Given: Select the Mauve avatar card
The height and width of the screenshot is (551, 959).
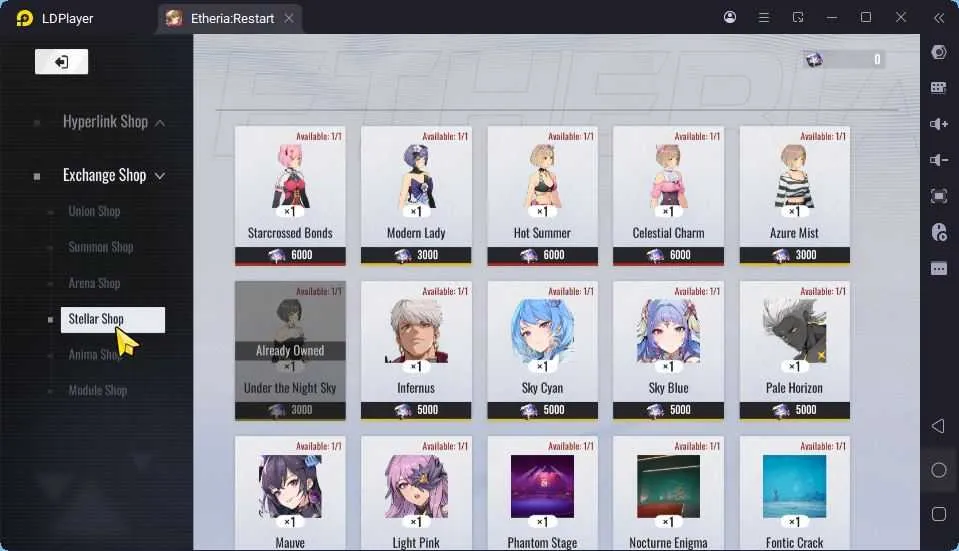Looking at the screenshot, I should pyautogui.click(x=290, y=494).
